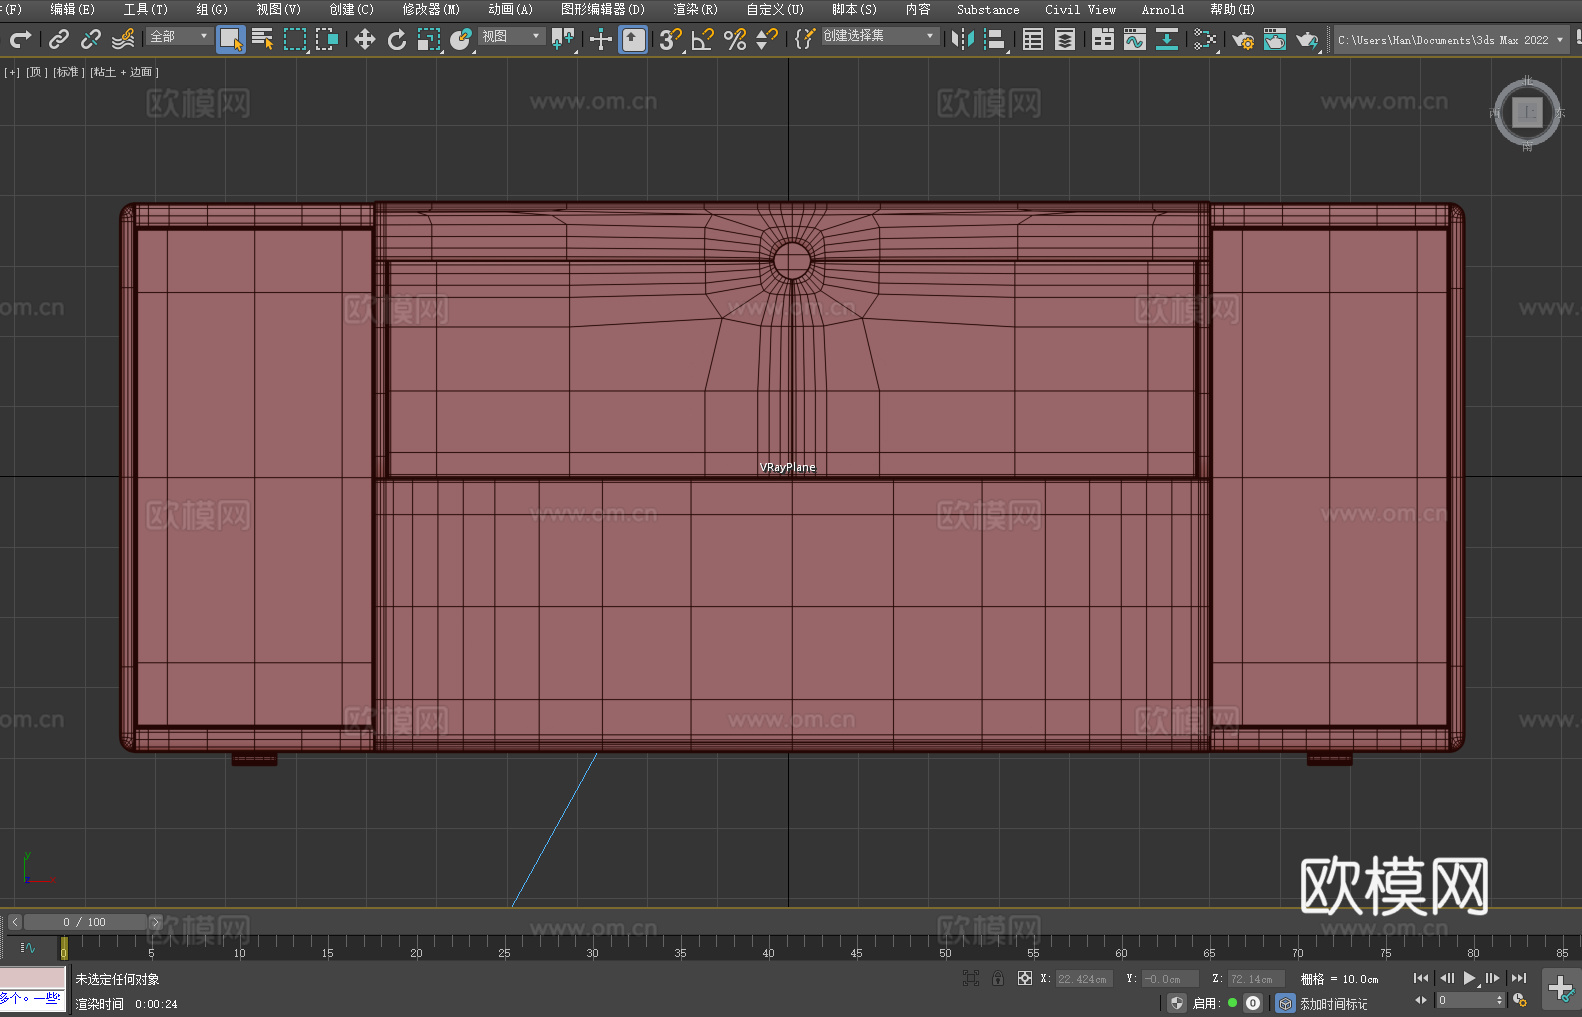Open Render Setup teapot-gear icon

click(x=1243, y=40)
